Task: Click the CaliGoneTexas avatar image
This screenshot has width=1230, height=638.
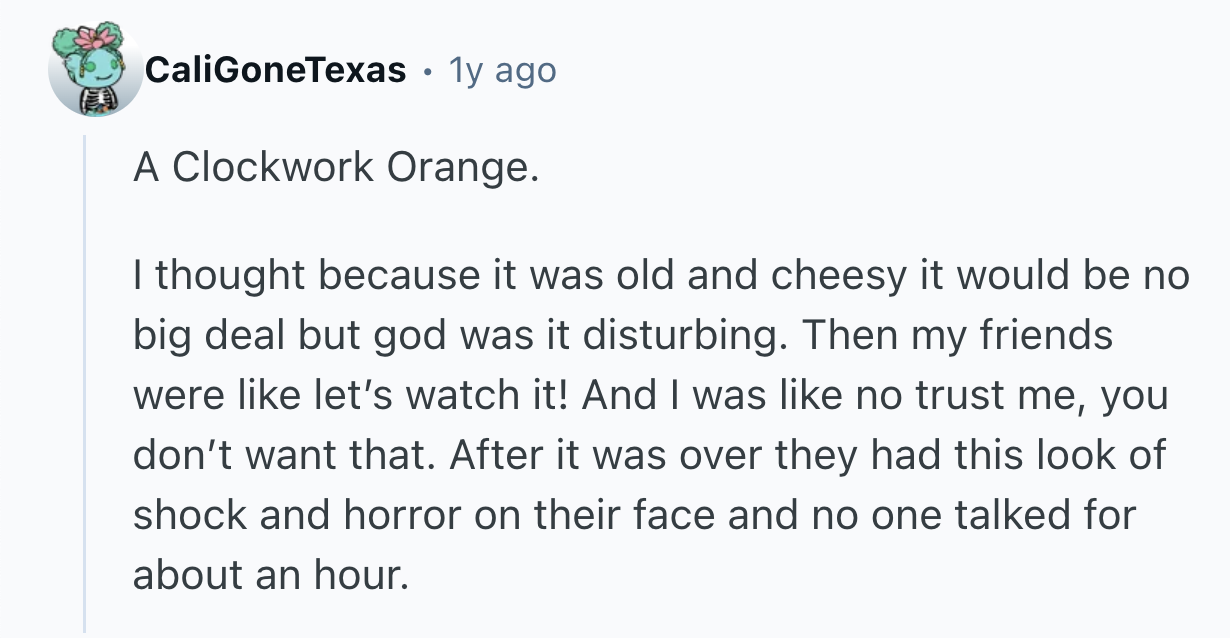Action: point(96,70)
